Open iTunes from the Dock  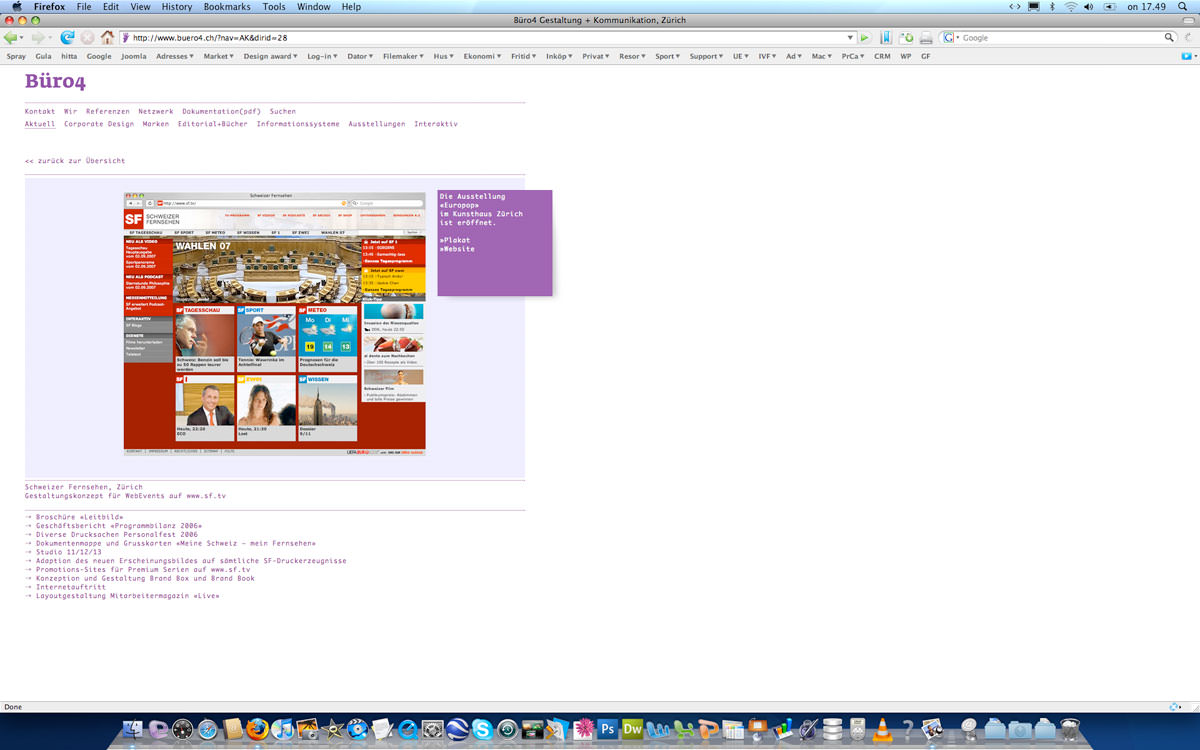tap(283, 728)
